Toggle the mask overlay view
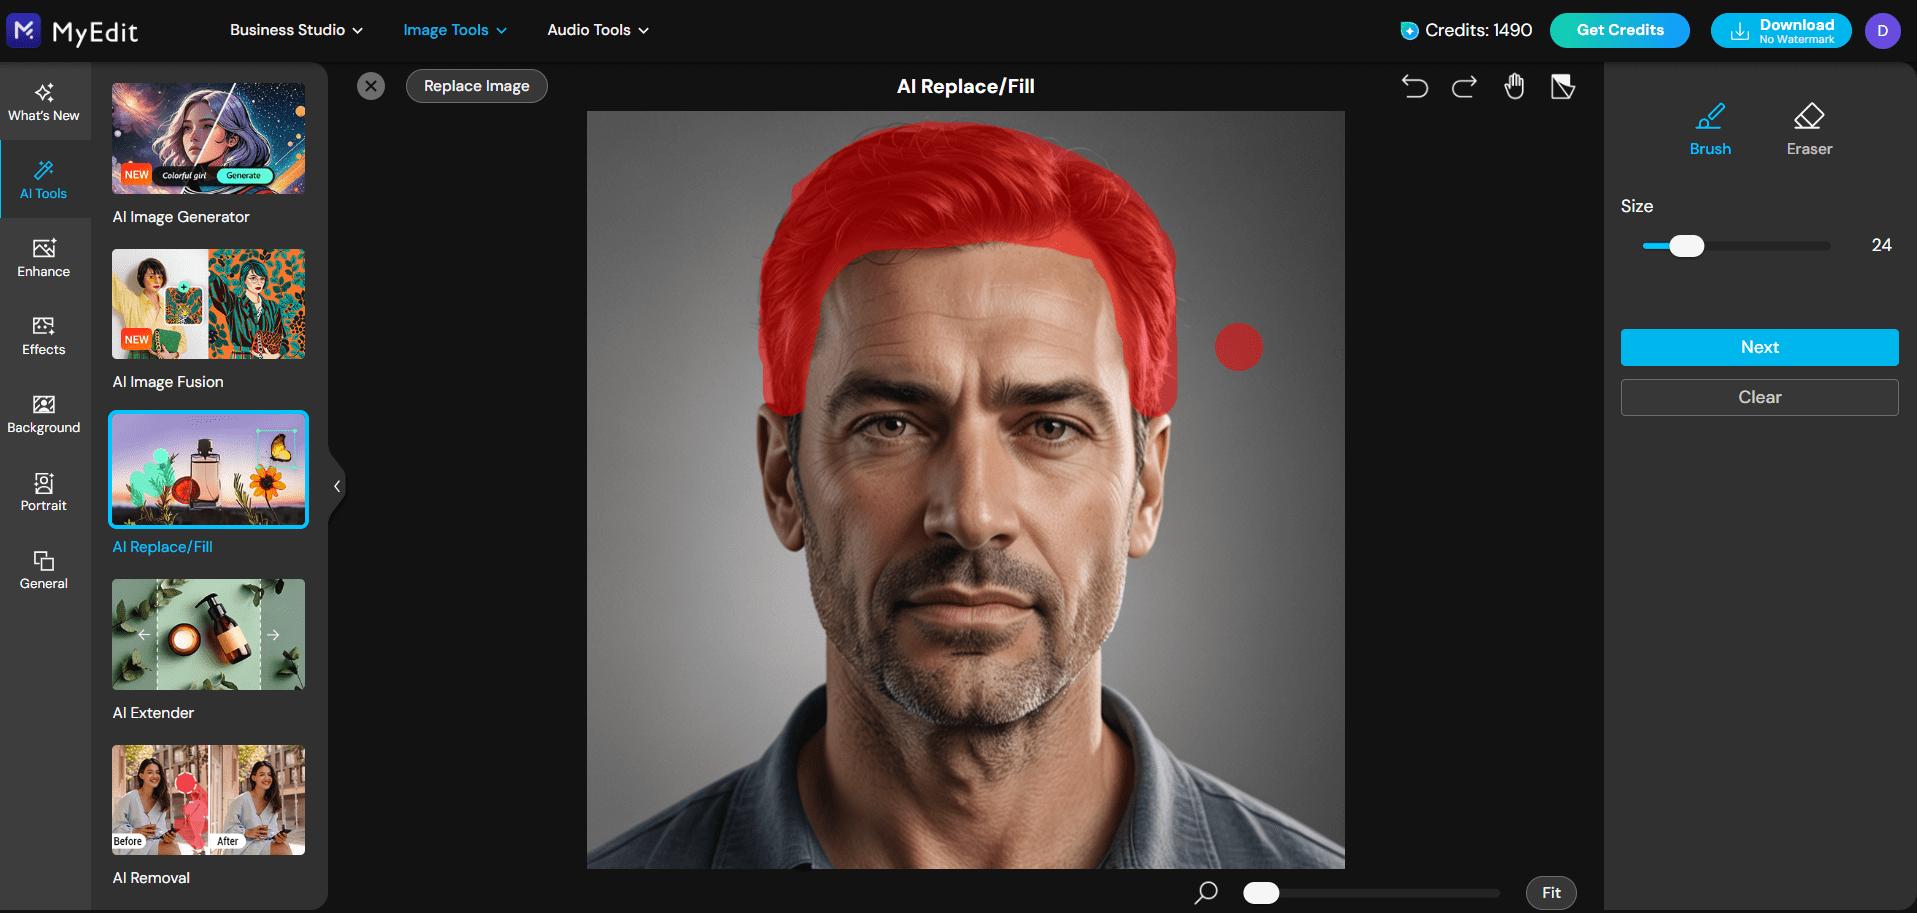The image size is (1917, 913). click(1562, 86)
